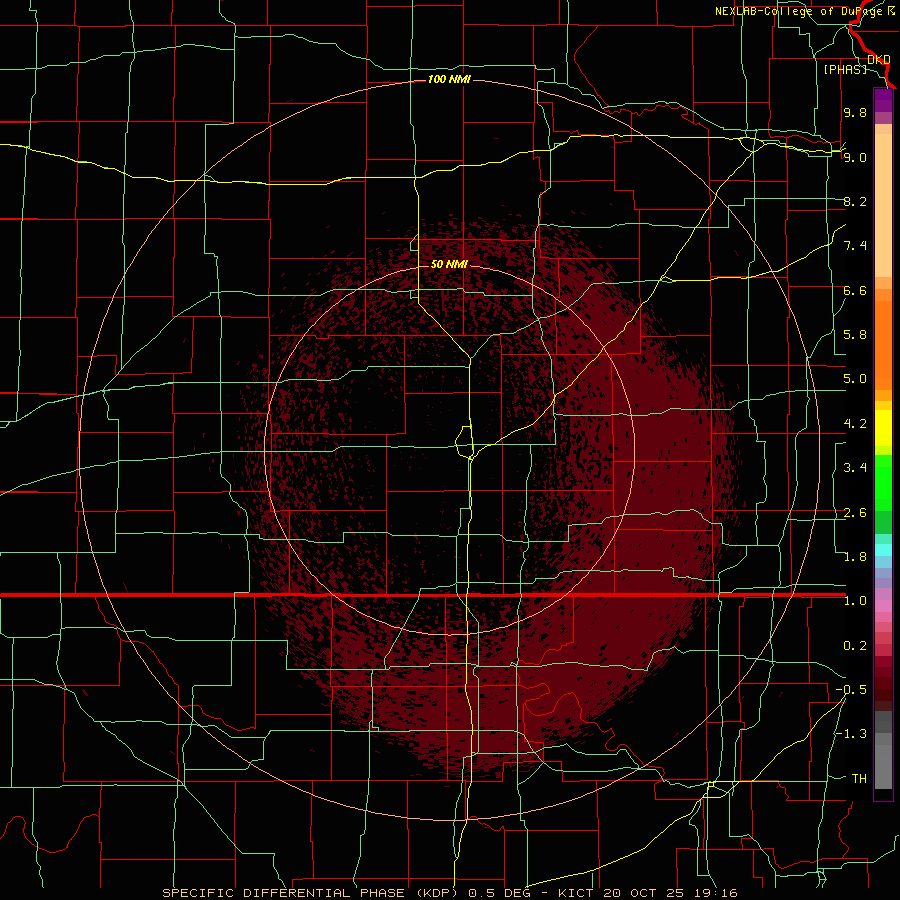Click the 8.2 legend value
The image size is (900, 900).
[x=855, y=201]
